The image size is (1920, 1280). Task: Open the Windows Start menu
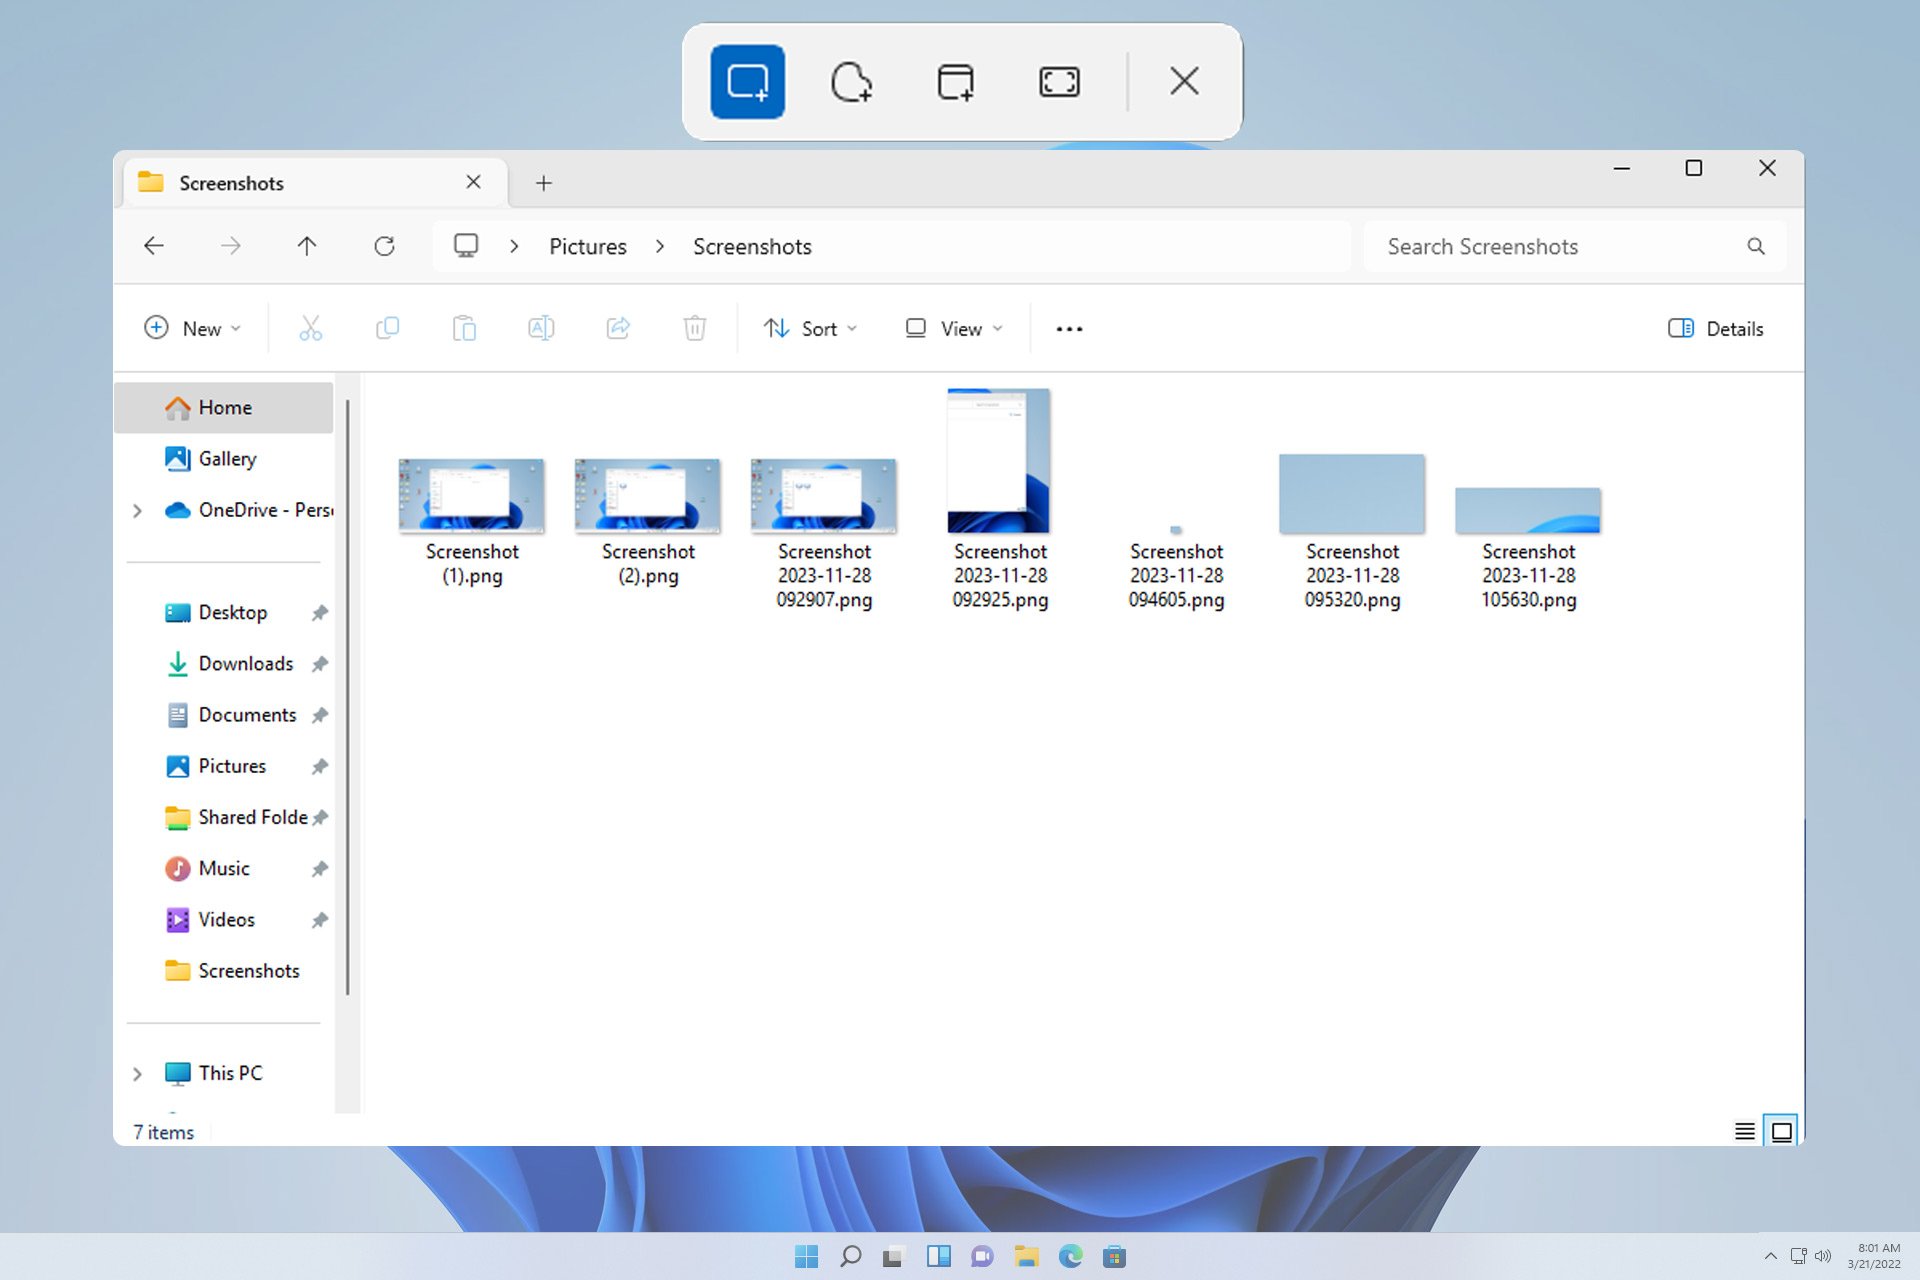[806, 1256]
